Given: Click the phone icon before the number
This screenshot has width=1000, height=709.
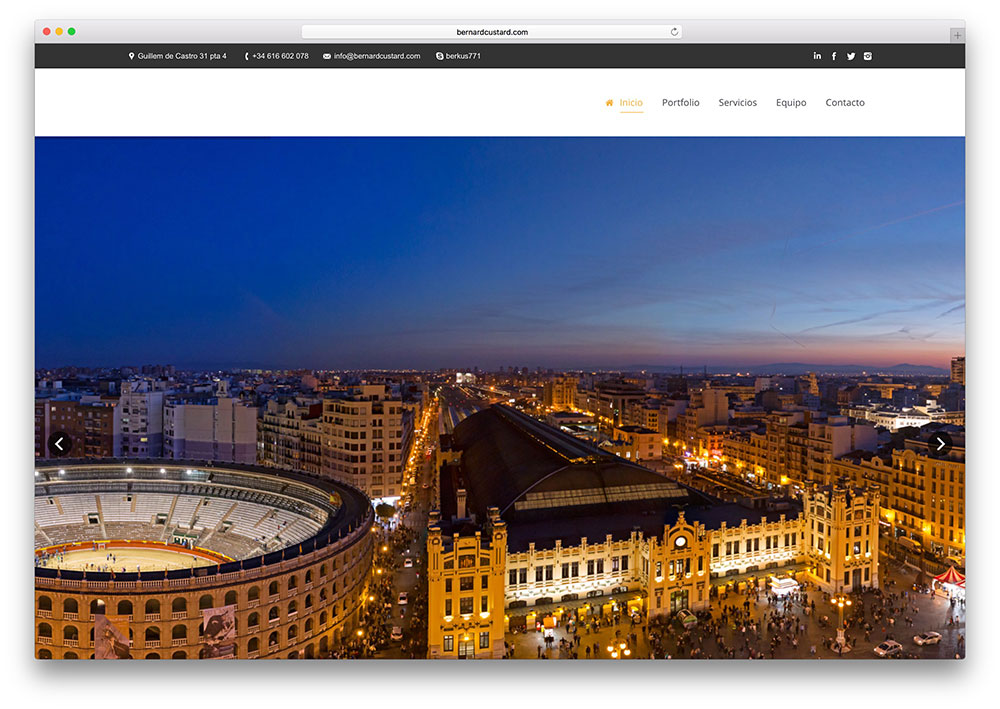Looking at the screenshot, I should coord(247,56).
